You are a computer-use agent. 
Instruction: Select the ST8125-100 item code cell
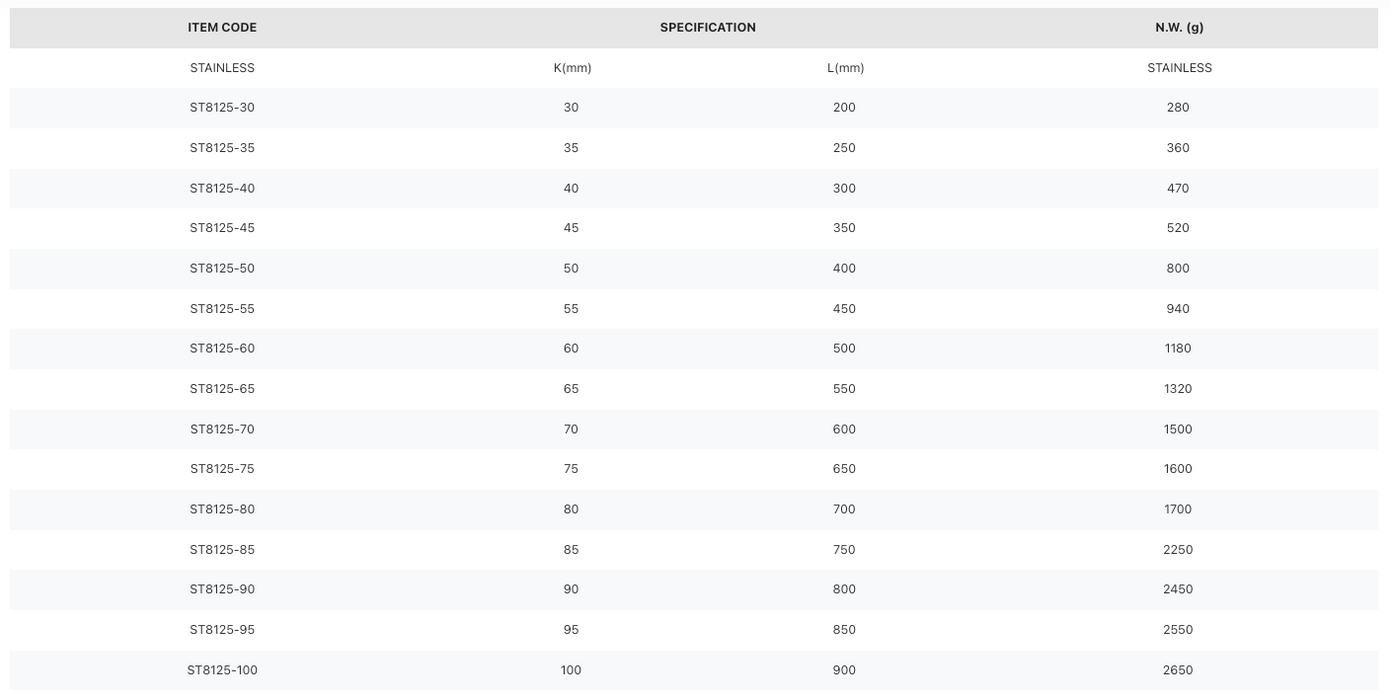[x=222, y=670]
